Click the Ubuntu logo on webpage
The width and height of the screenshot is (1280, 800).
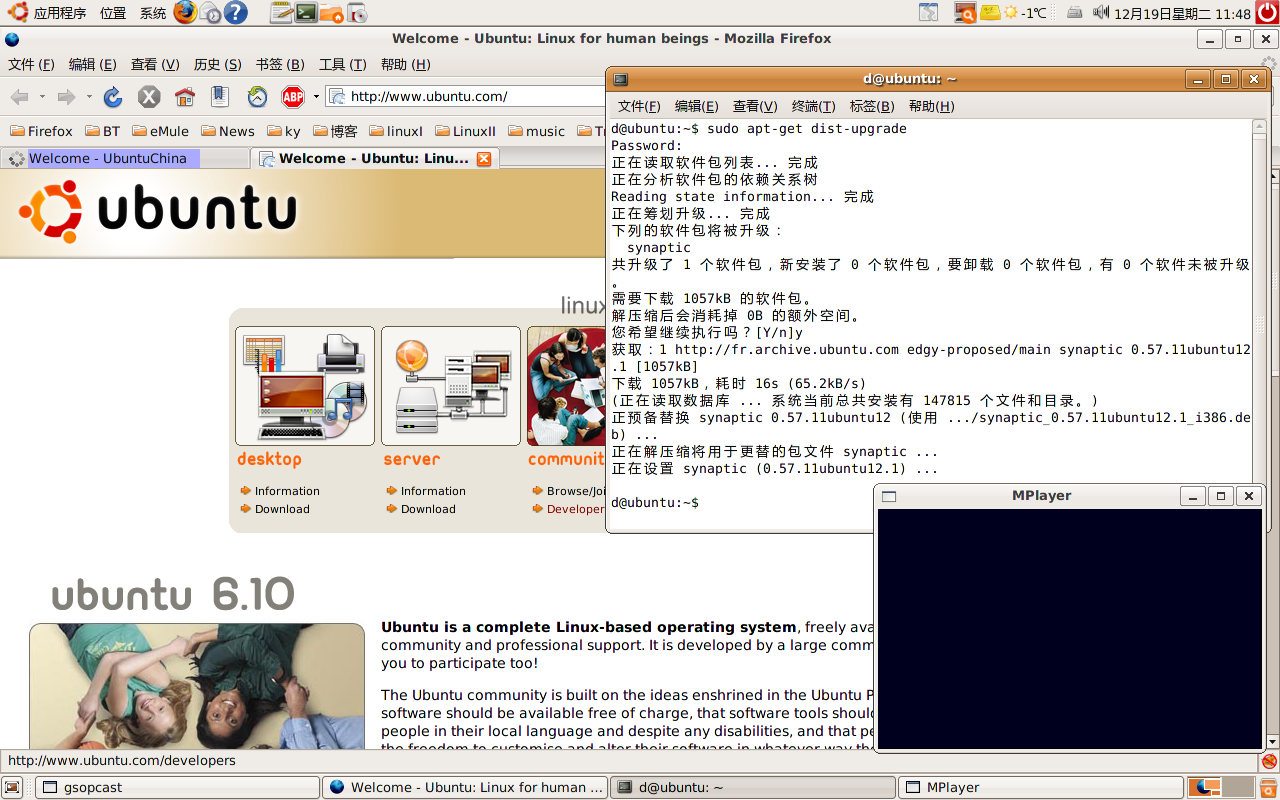point(158,211)
